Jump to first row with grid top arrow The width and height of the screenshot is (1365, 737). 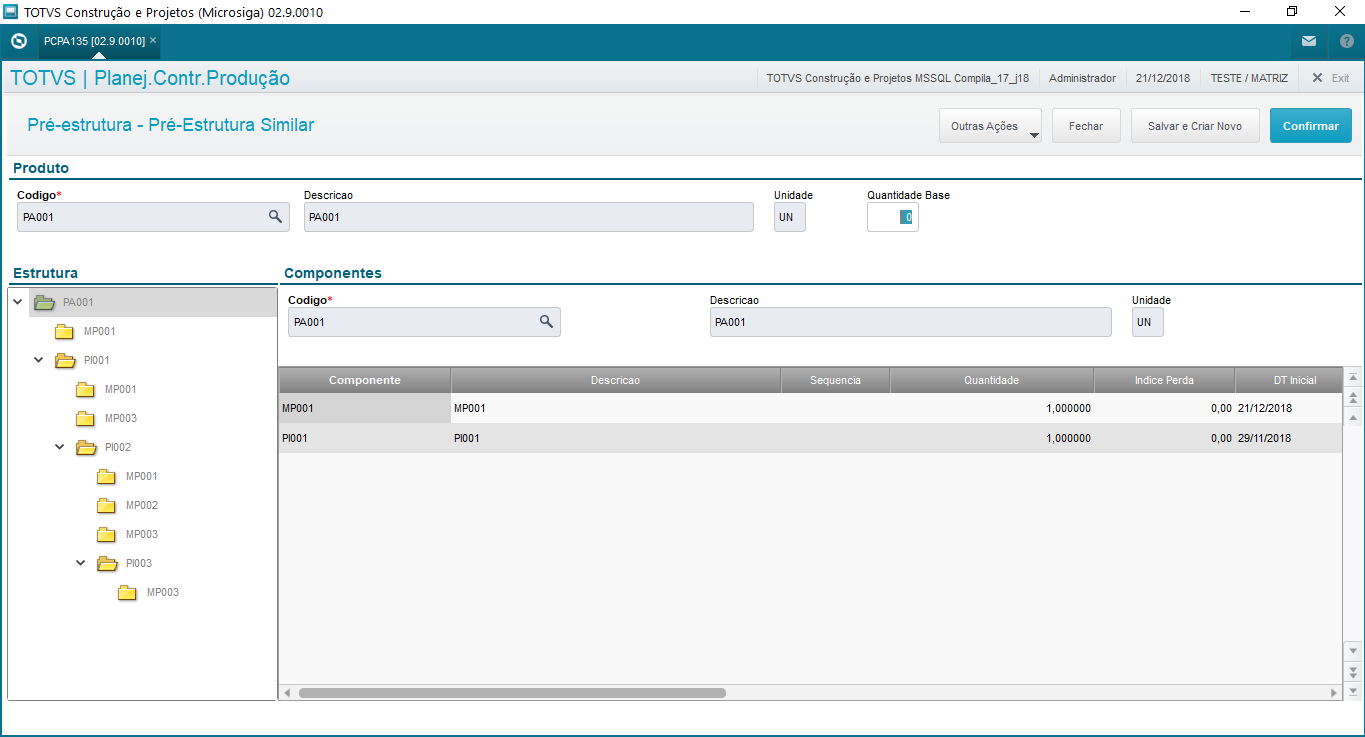[x=1354, y=378]
